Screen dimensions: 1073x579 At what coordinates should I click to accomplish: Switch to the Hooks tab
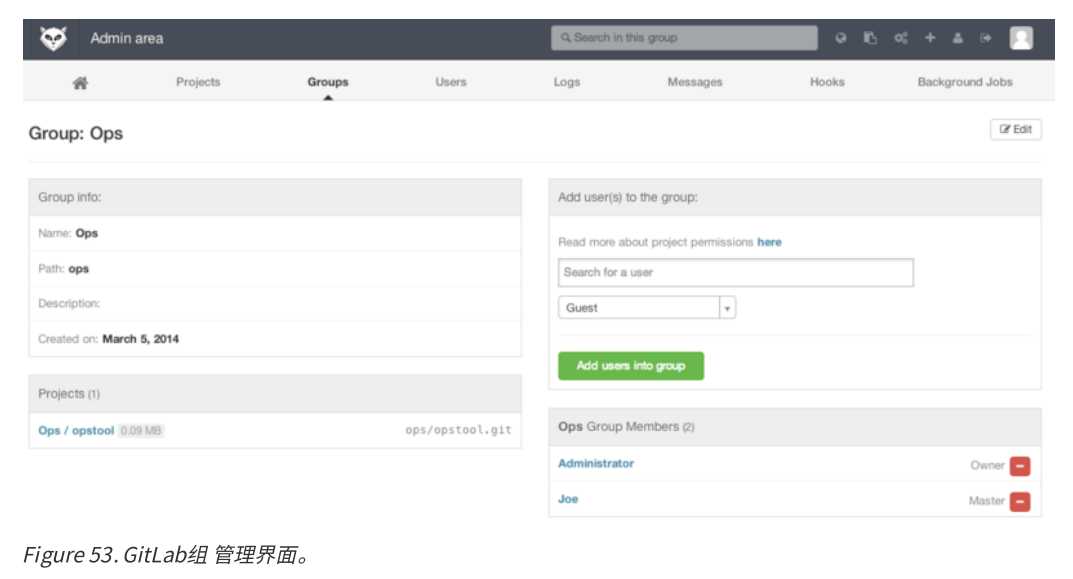pos(827,82)
